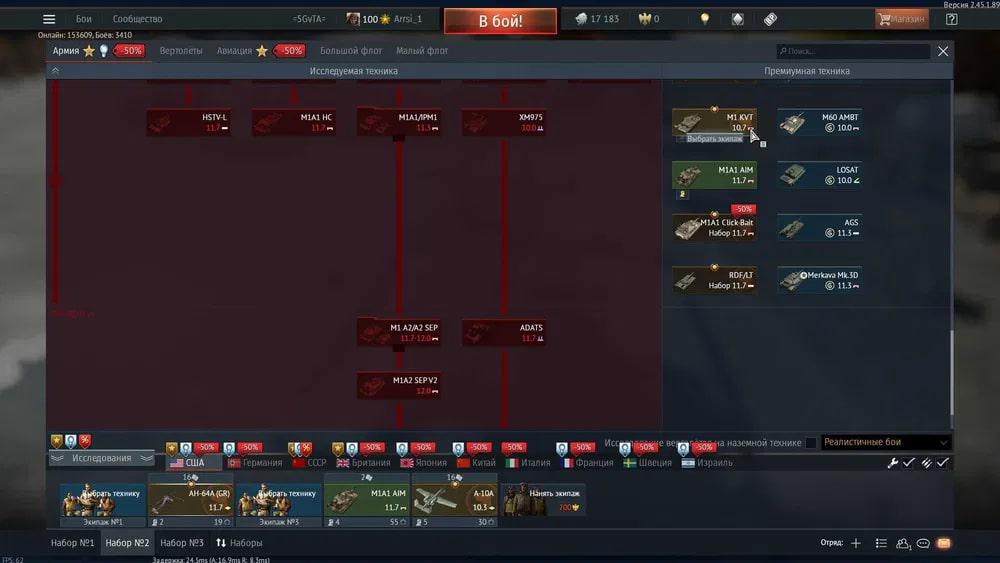Select the Германия nation tab
1000x563 pixels.
(x=254, y=463)
